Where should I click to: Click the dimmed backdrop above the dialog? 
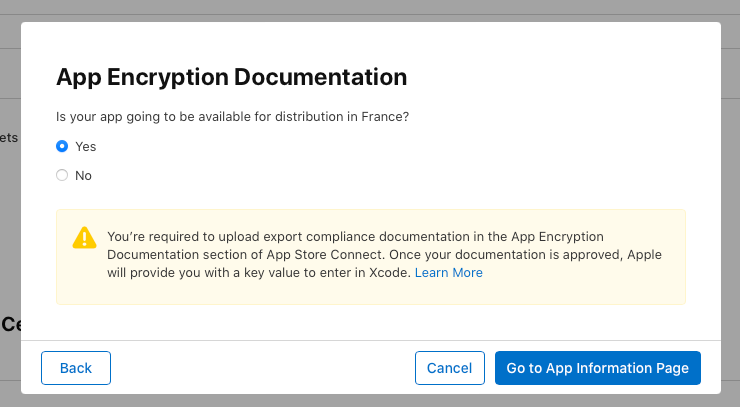(x=370, y=10)
